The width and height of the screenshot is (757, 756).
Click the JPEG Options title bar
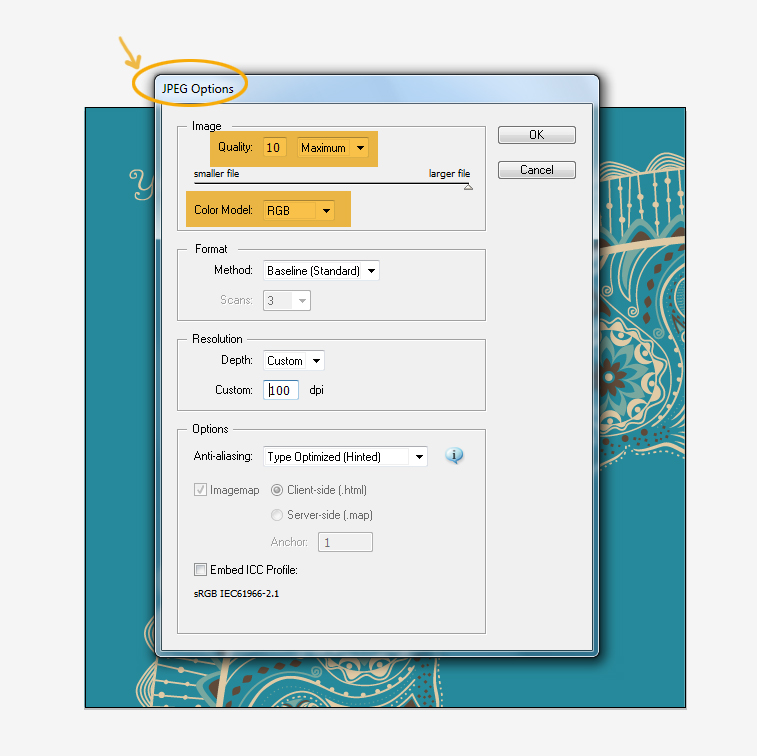(377, 89)
